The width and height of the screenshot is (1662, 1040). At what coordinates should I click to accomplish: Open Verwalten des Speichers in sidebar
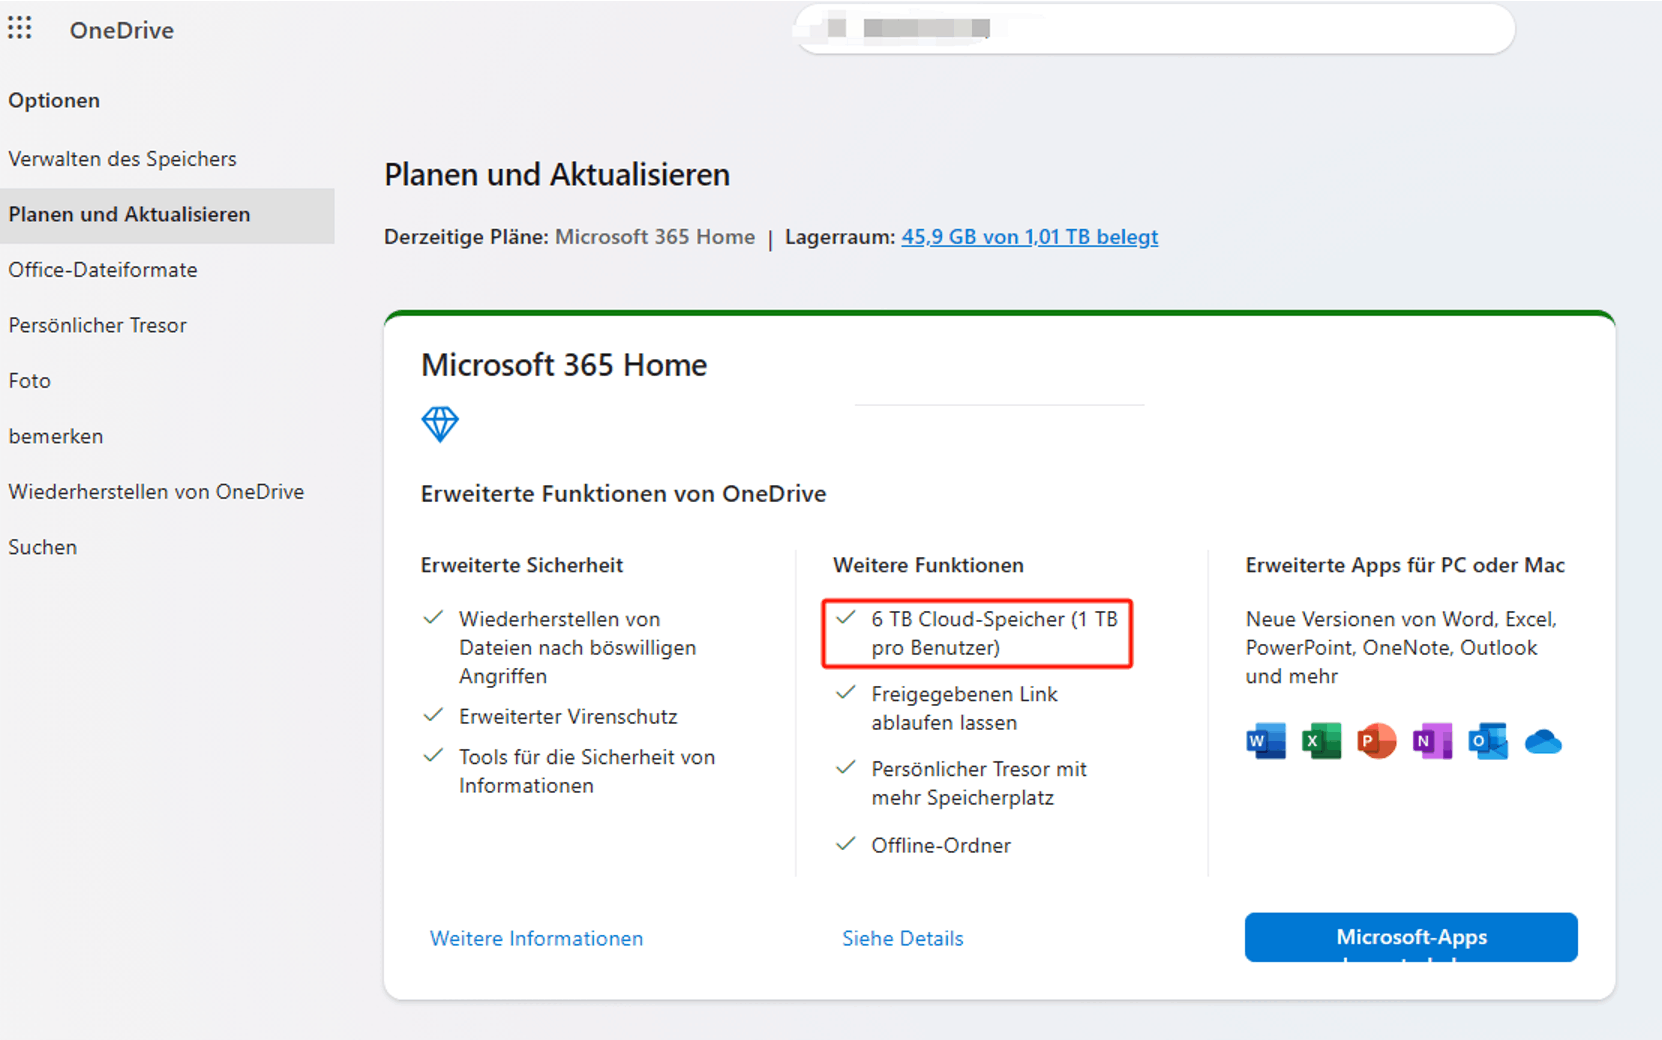point(122,159)
